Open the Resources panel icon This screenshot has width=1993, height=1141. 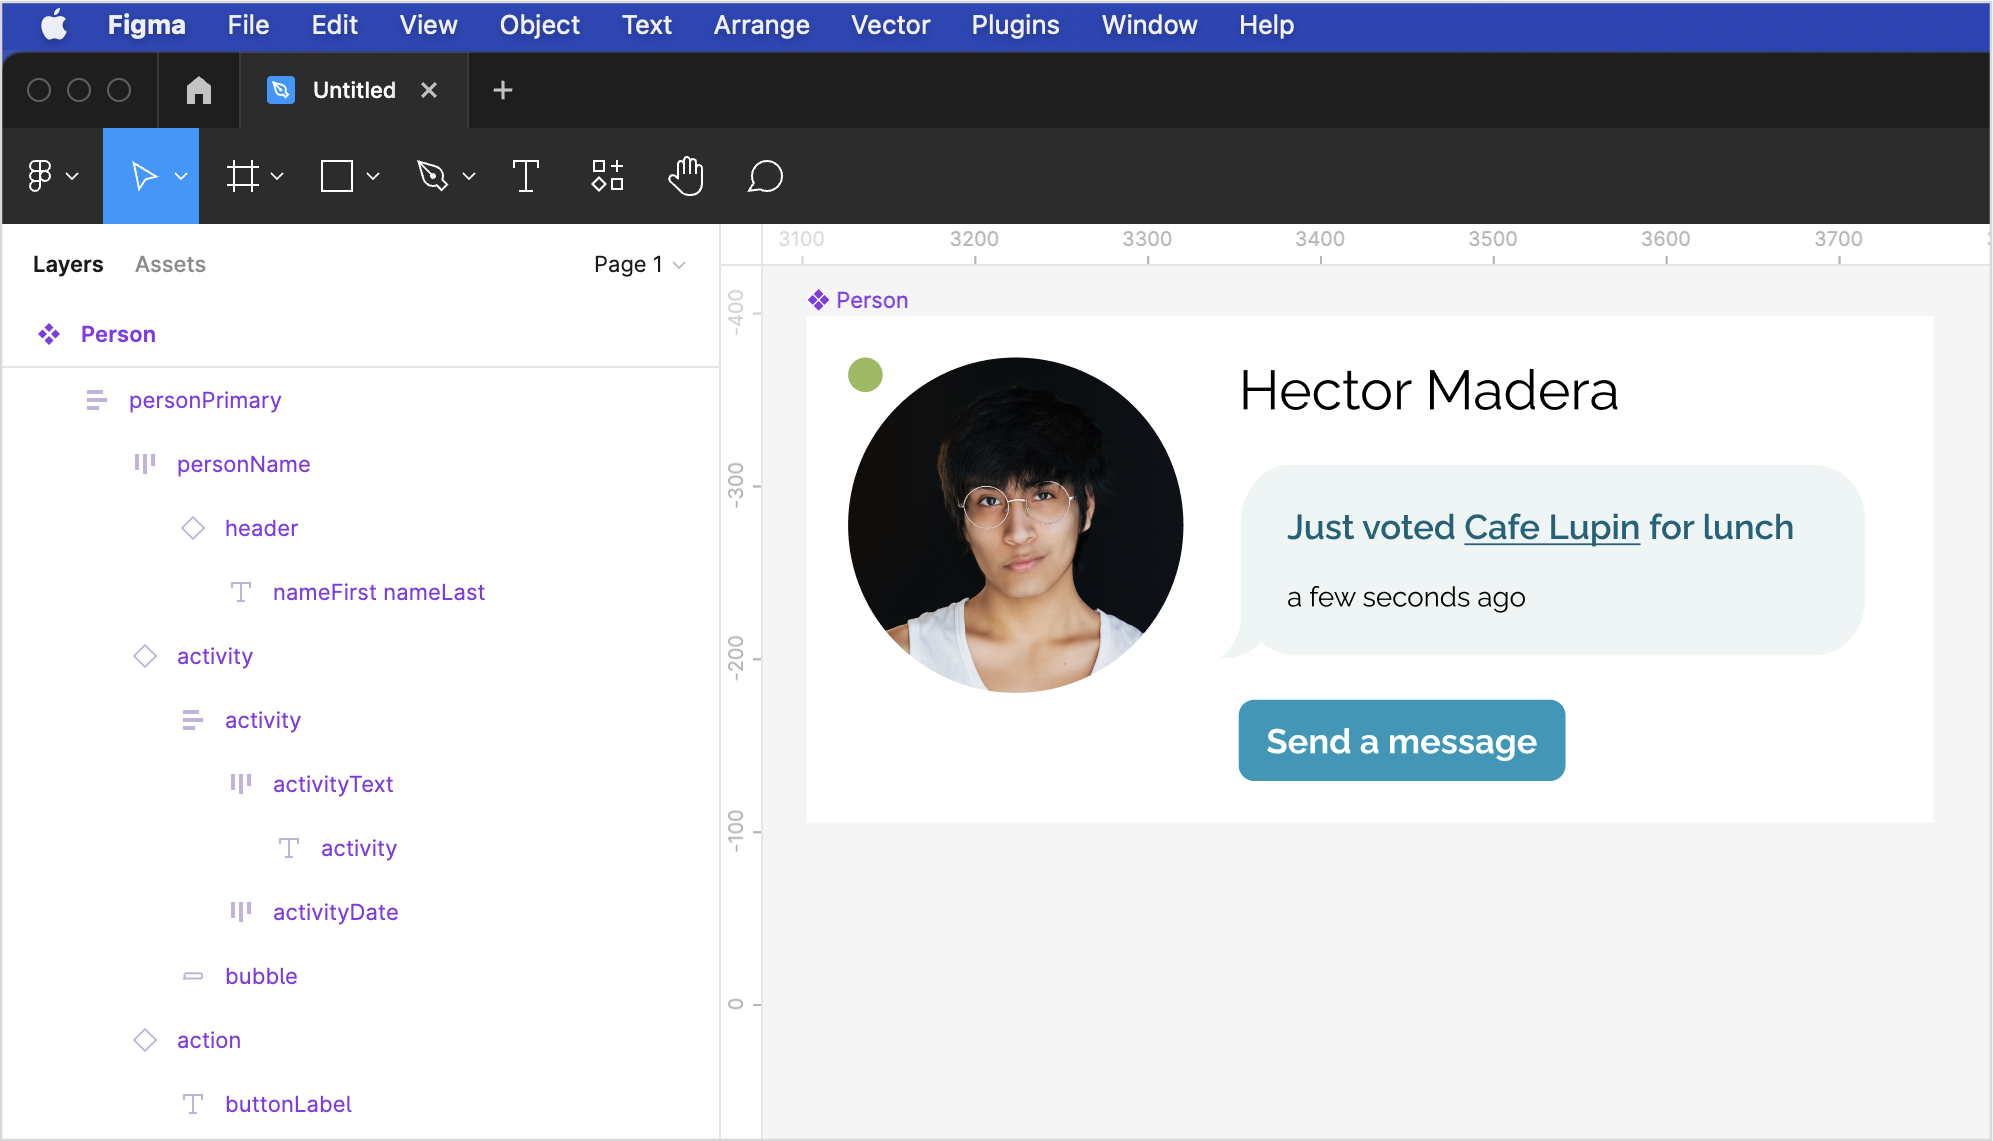tap(606, 176)
